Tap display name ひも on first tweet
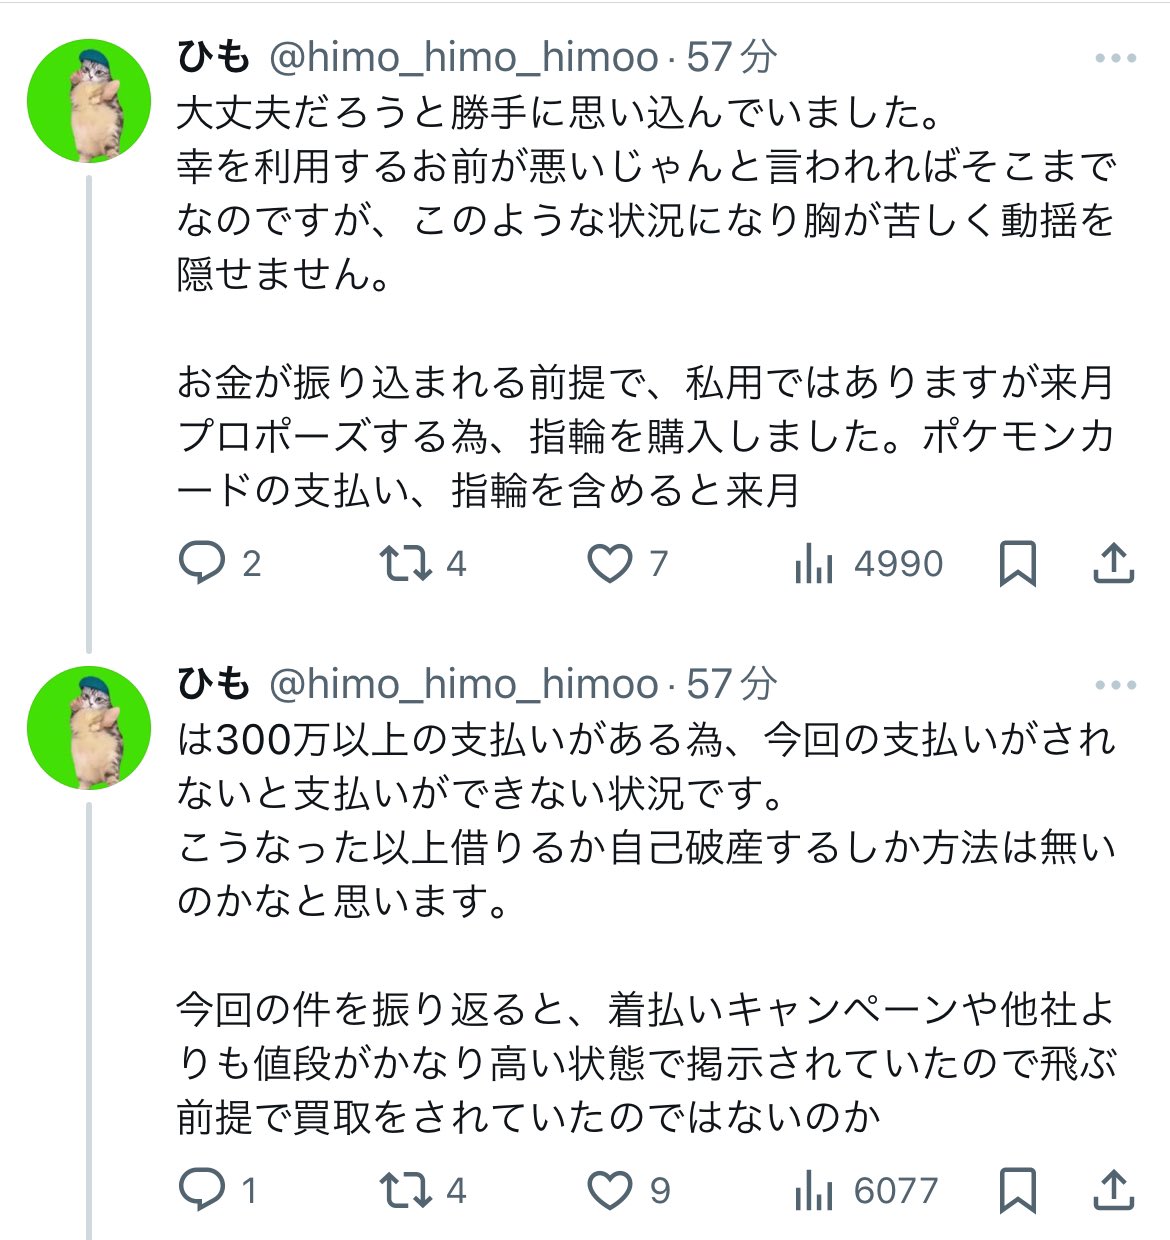Image resolution: width=1170 pixels, height=1240 pixels. [x=212, y=58]
